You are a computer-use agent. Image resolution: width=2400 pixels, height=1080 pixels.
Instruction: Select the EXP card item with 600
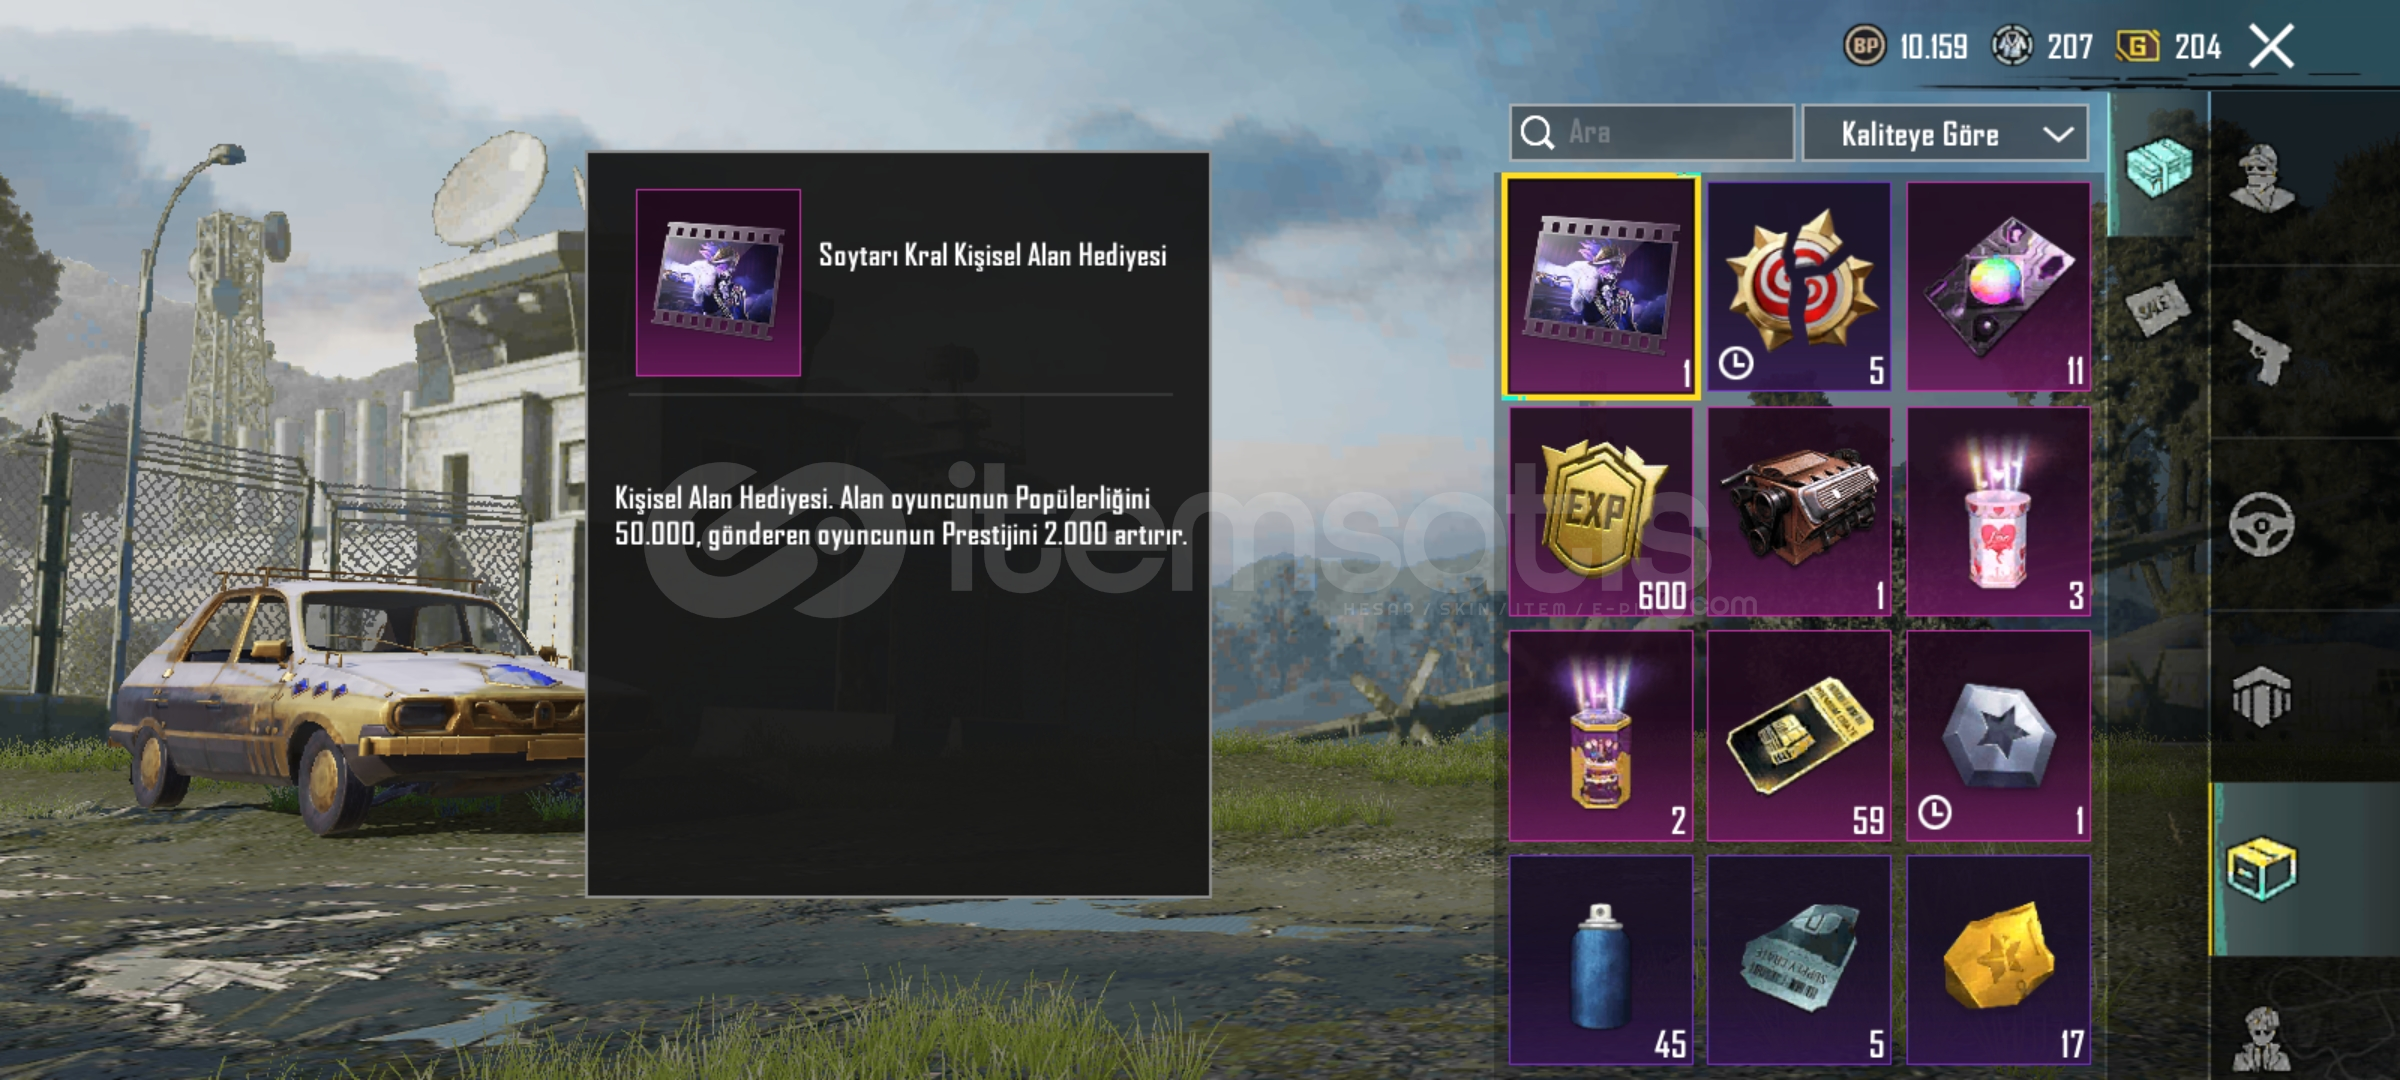[x=1600, y=511]
